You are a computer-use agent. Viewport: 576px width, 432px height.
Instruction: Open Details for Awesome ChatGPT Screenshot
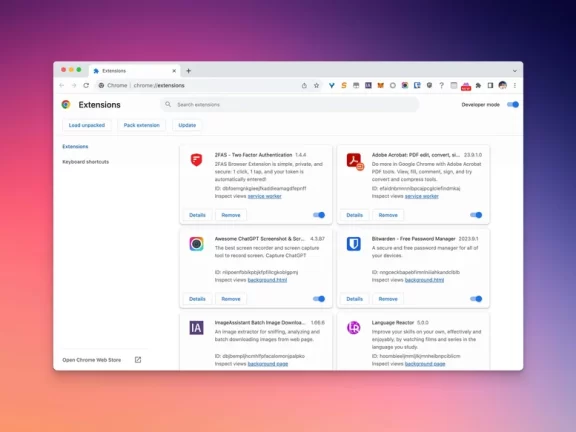[197, 299]
